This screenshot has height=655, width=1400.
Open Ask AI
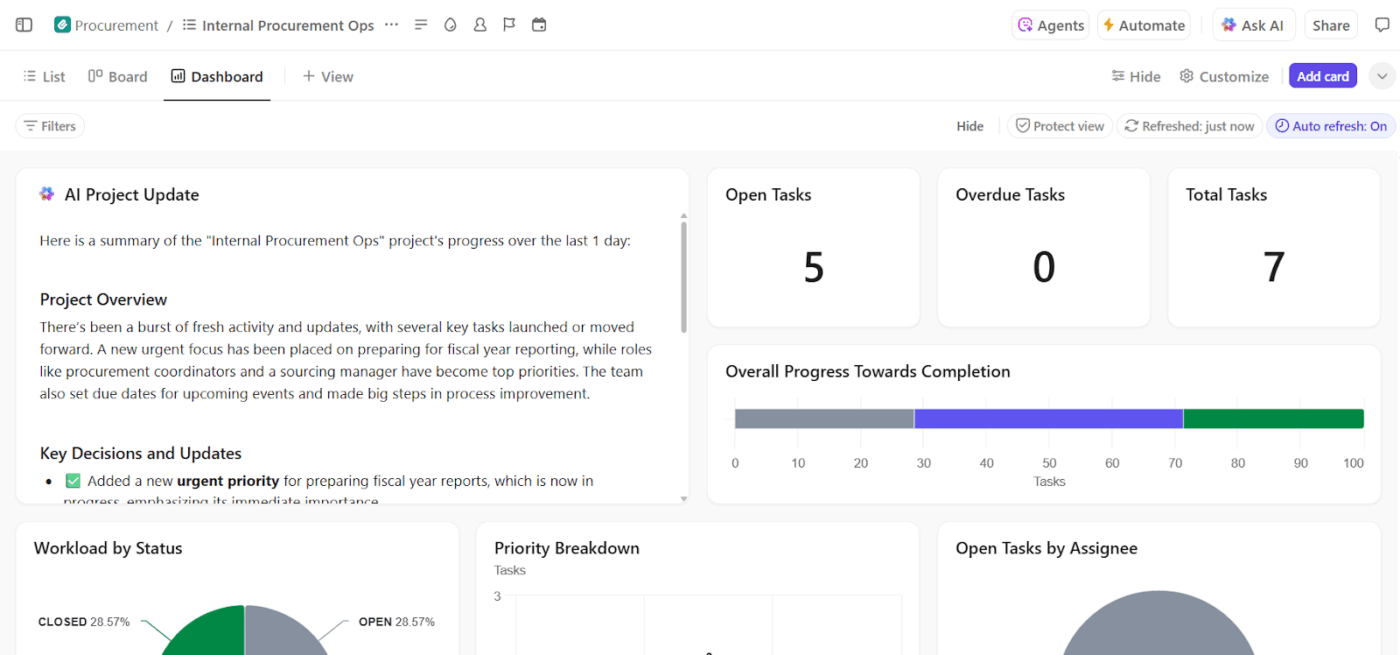(x=1253, y=24)
